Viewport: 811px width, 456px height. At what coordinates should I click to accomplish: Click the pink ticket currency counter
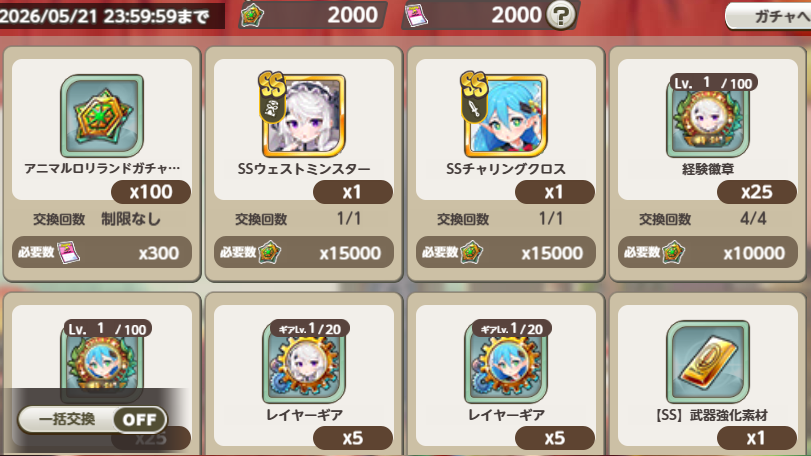pyautogui.click(x=474, y=15)
